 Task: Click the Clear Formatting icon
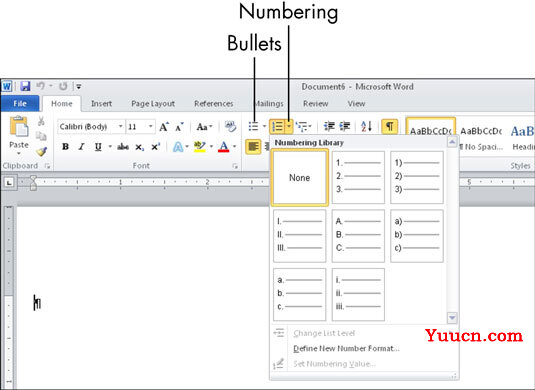(230, 127)
